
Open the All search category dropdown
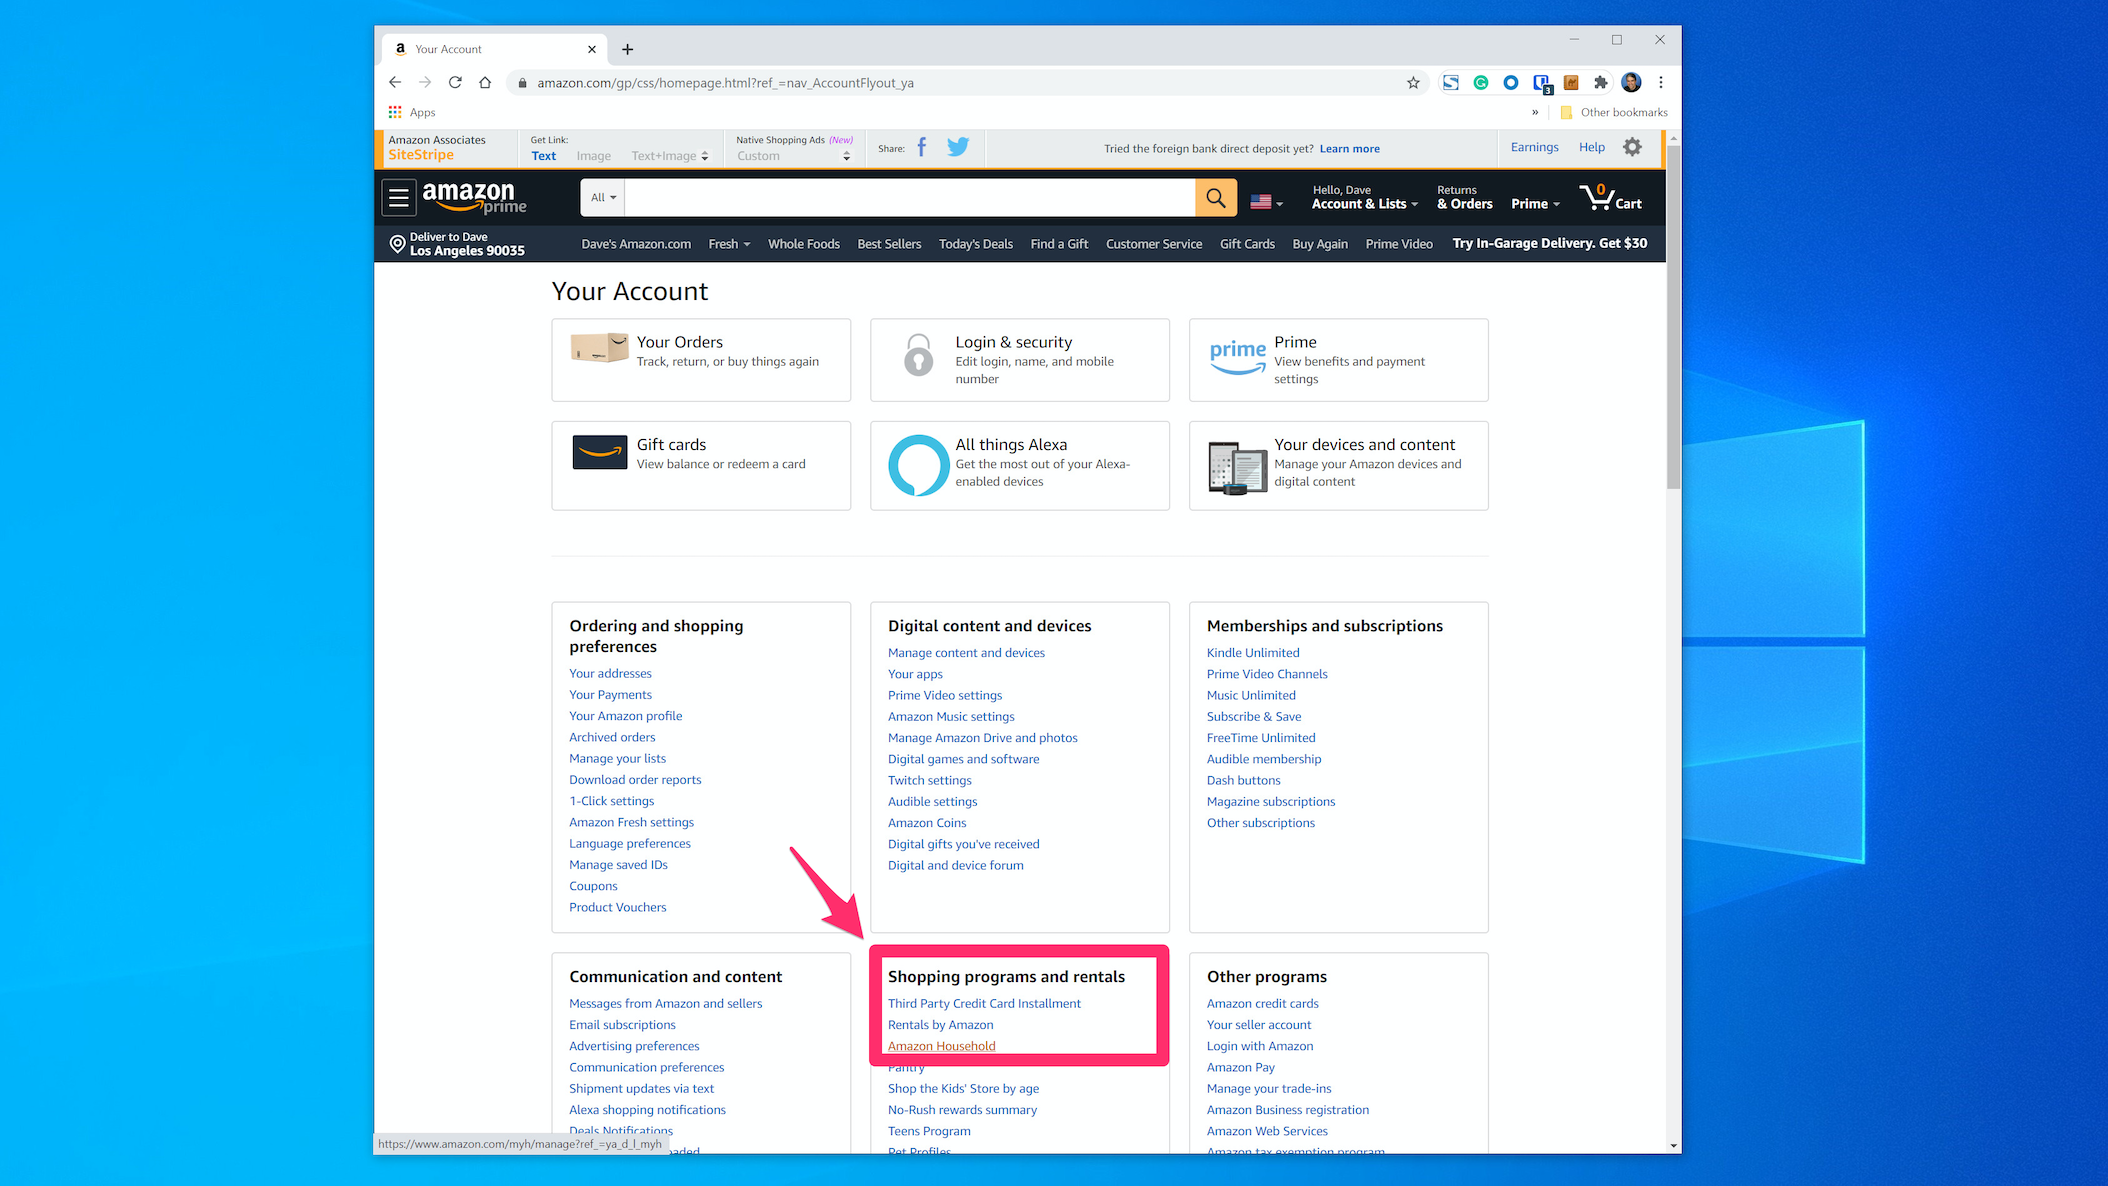pyautogui.click(x=603, y=198)
